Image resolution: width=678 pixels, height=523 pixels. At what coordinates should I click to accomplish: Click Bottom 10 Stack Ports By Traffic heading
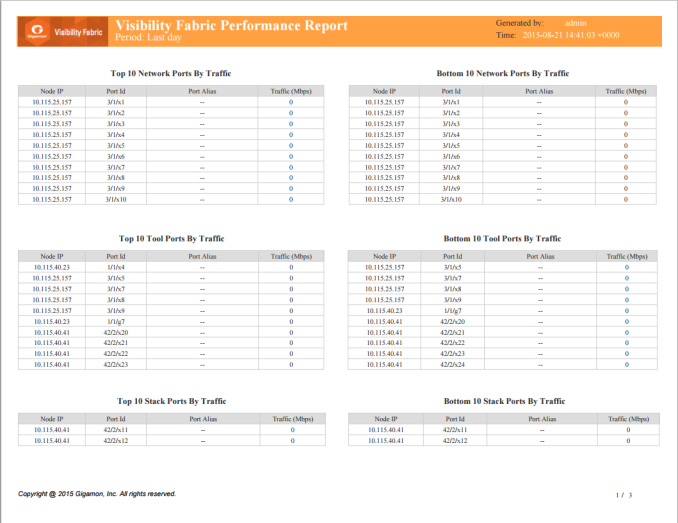[x=503, y=401]
